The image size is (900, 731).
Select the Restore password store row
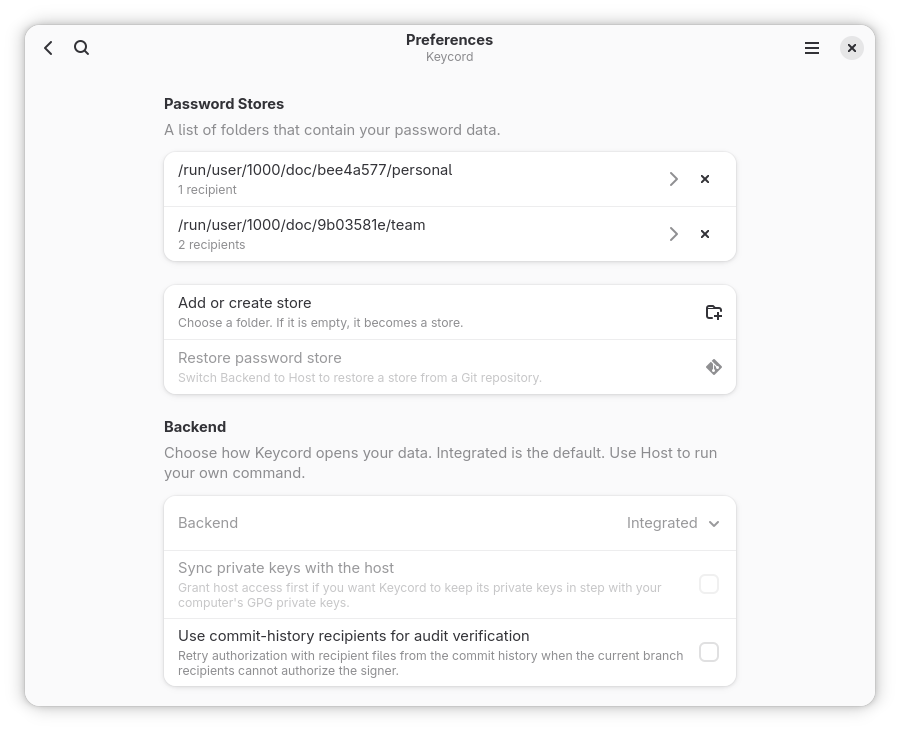point(450,367)
